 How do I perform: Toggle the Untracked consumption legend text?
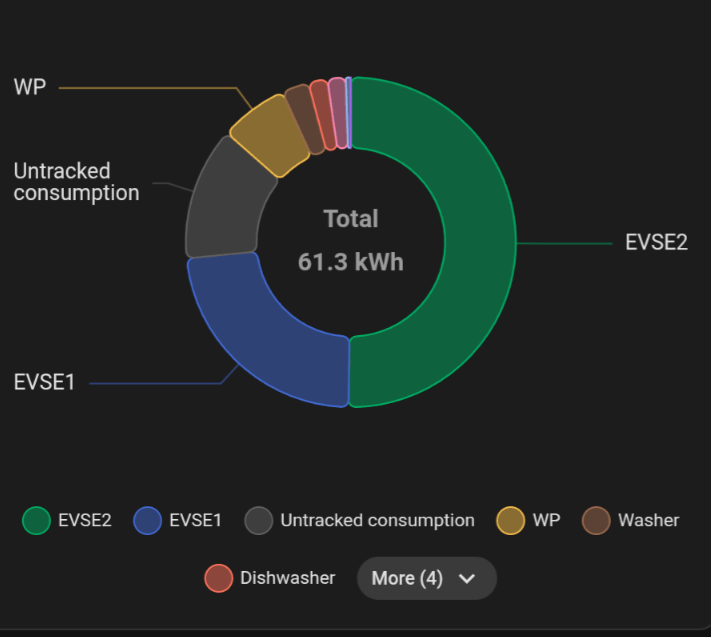point(377,520)
